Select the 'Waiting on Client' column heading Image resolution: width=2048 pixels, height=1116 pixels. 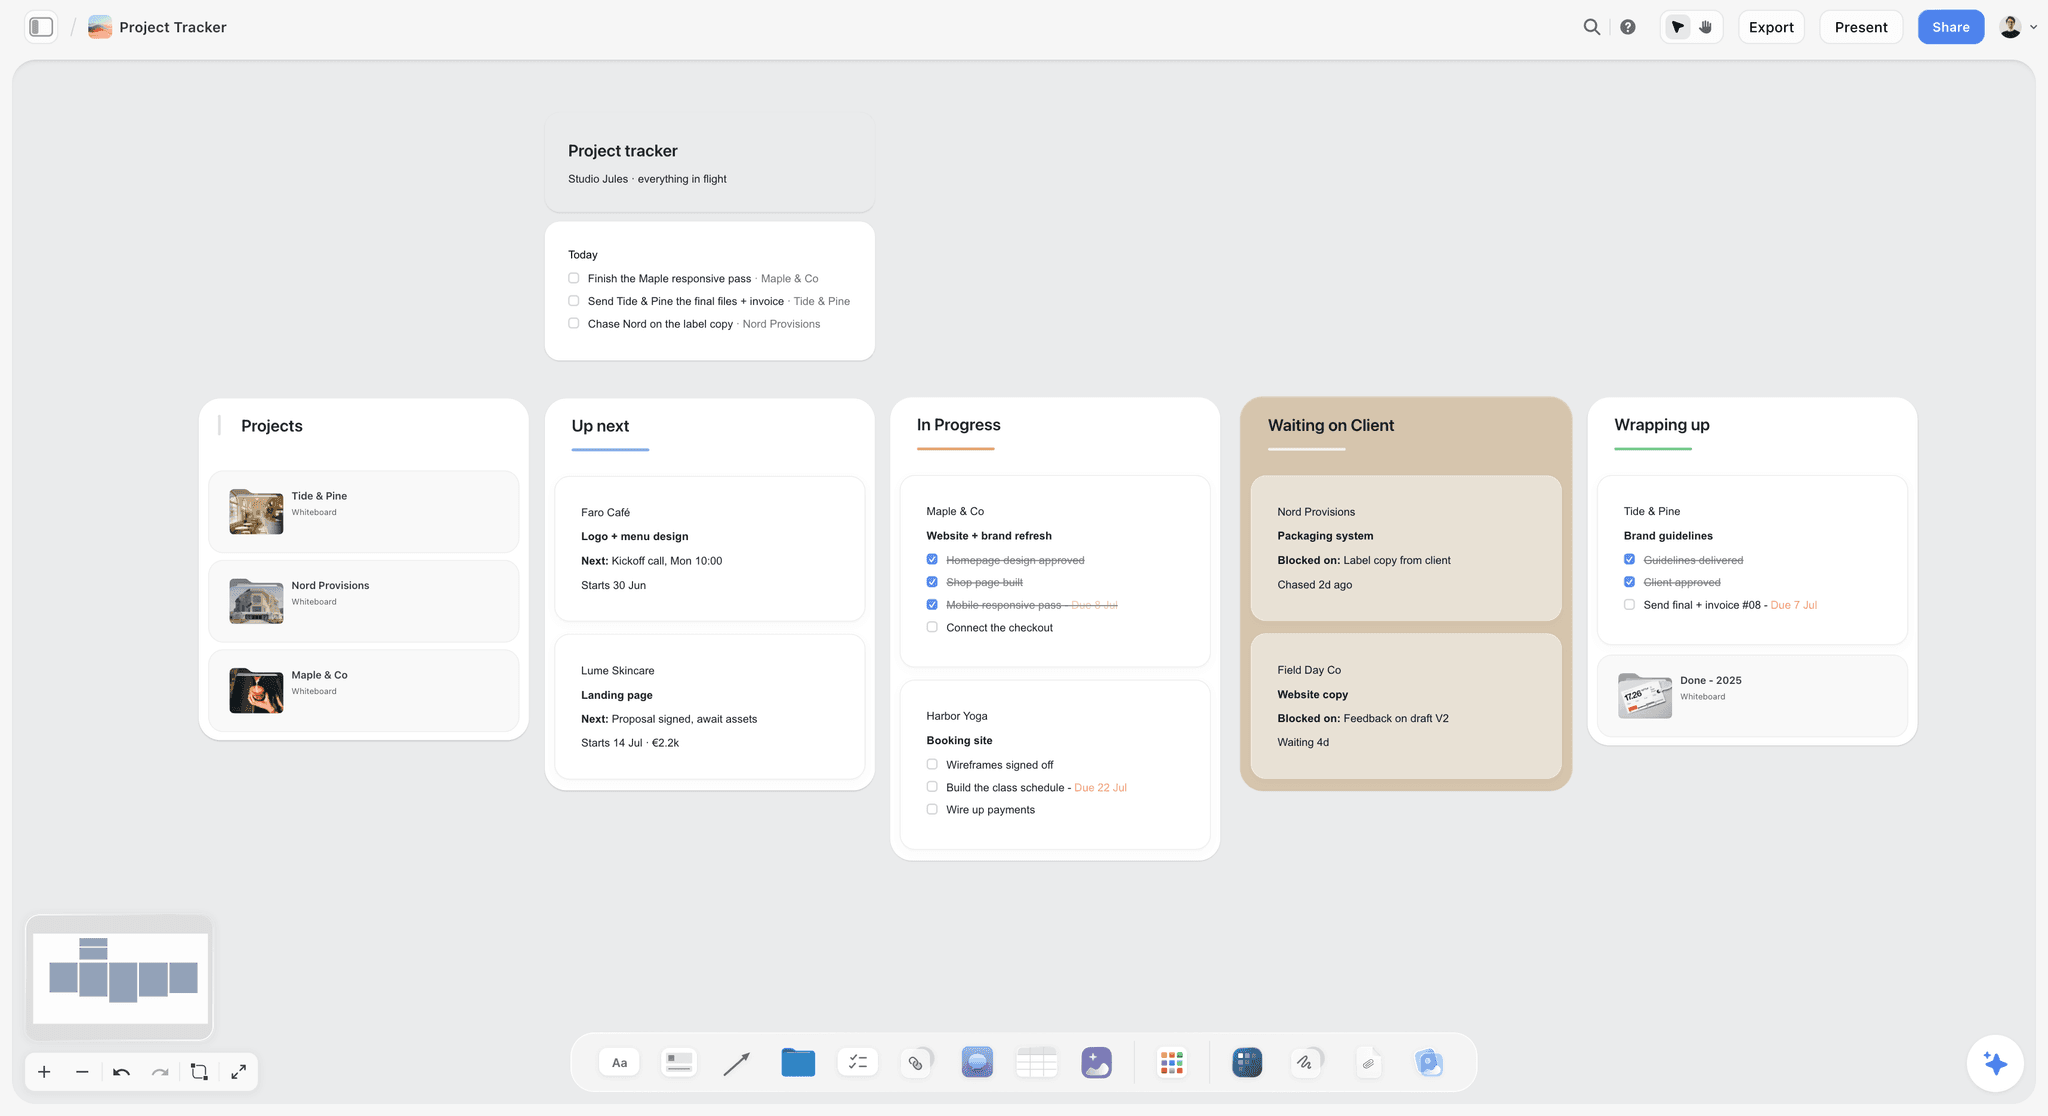click(1331, 425)
